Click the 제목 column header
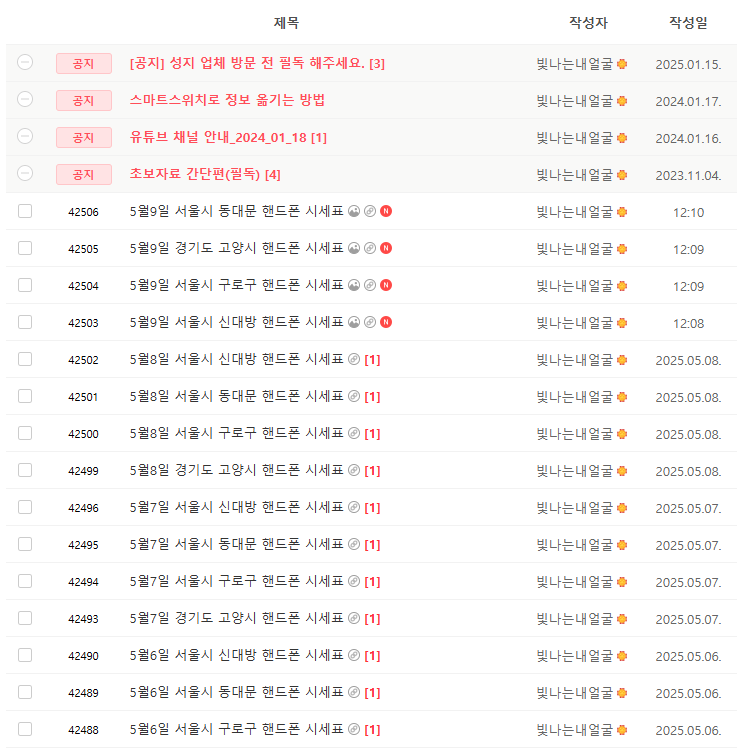The image size is (737, 749). pyautogui.click(x=286, y=22)
